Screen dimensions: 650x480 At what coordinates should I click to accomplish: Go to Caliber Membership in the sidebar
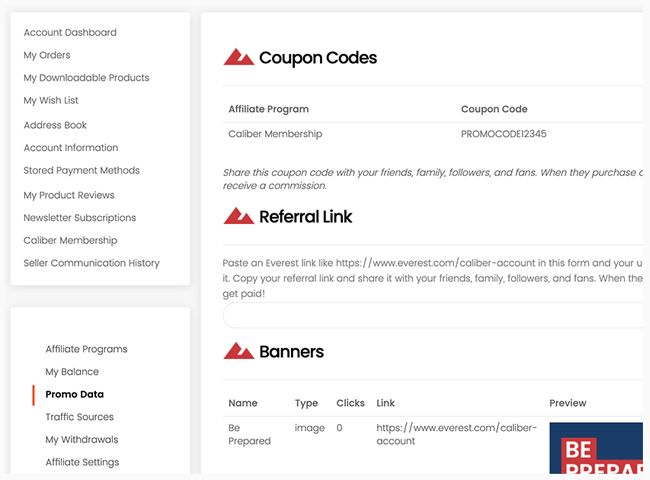(x=70, y=240)
